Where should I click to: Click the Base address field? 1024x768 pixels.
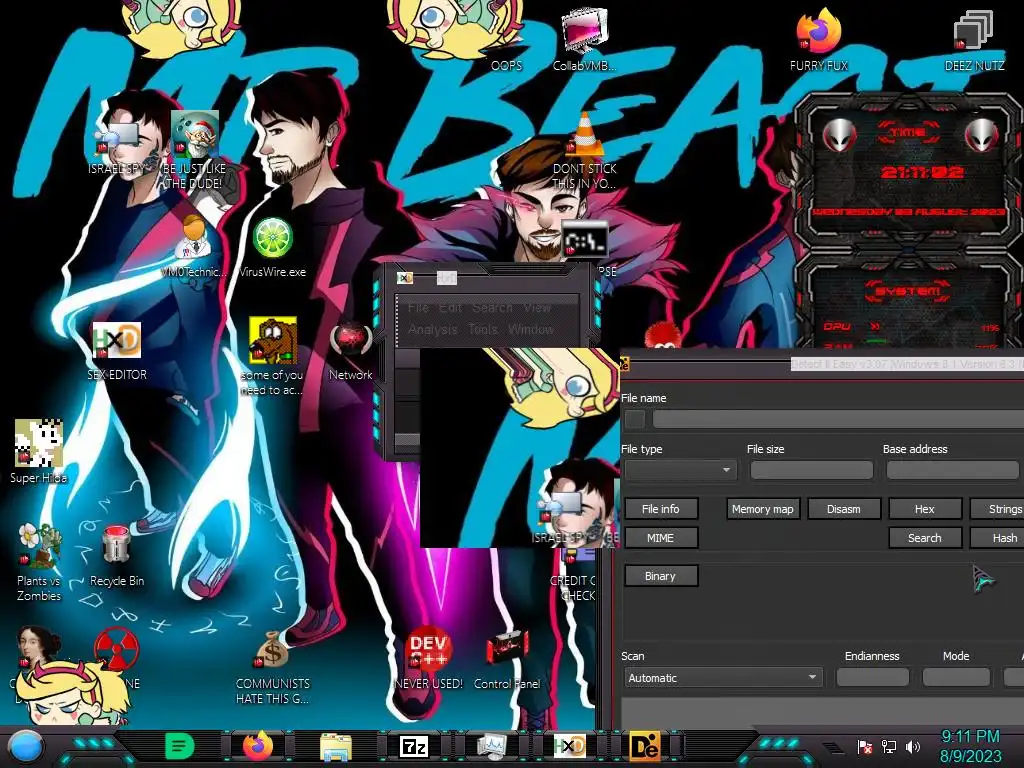[x=953, y=470]
